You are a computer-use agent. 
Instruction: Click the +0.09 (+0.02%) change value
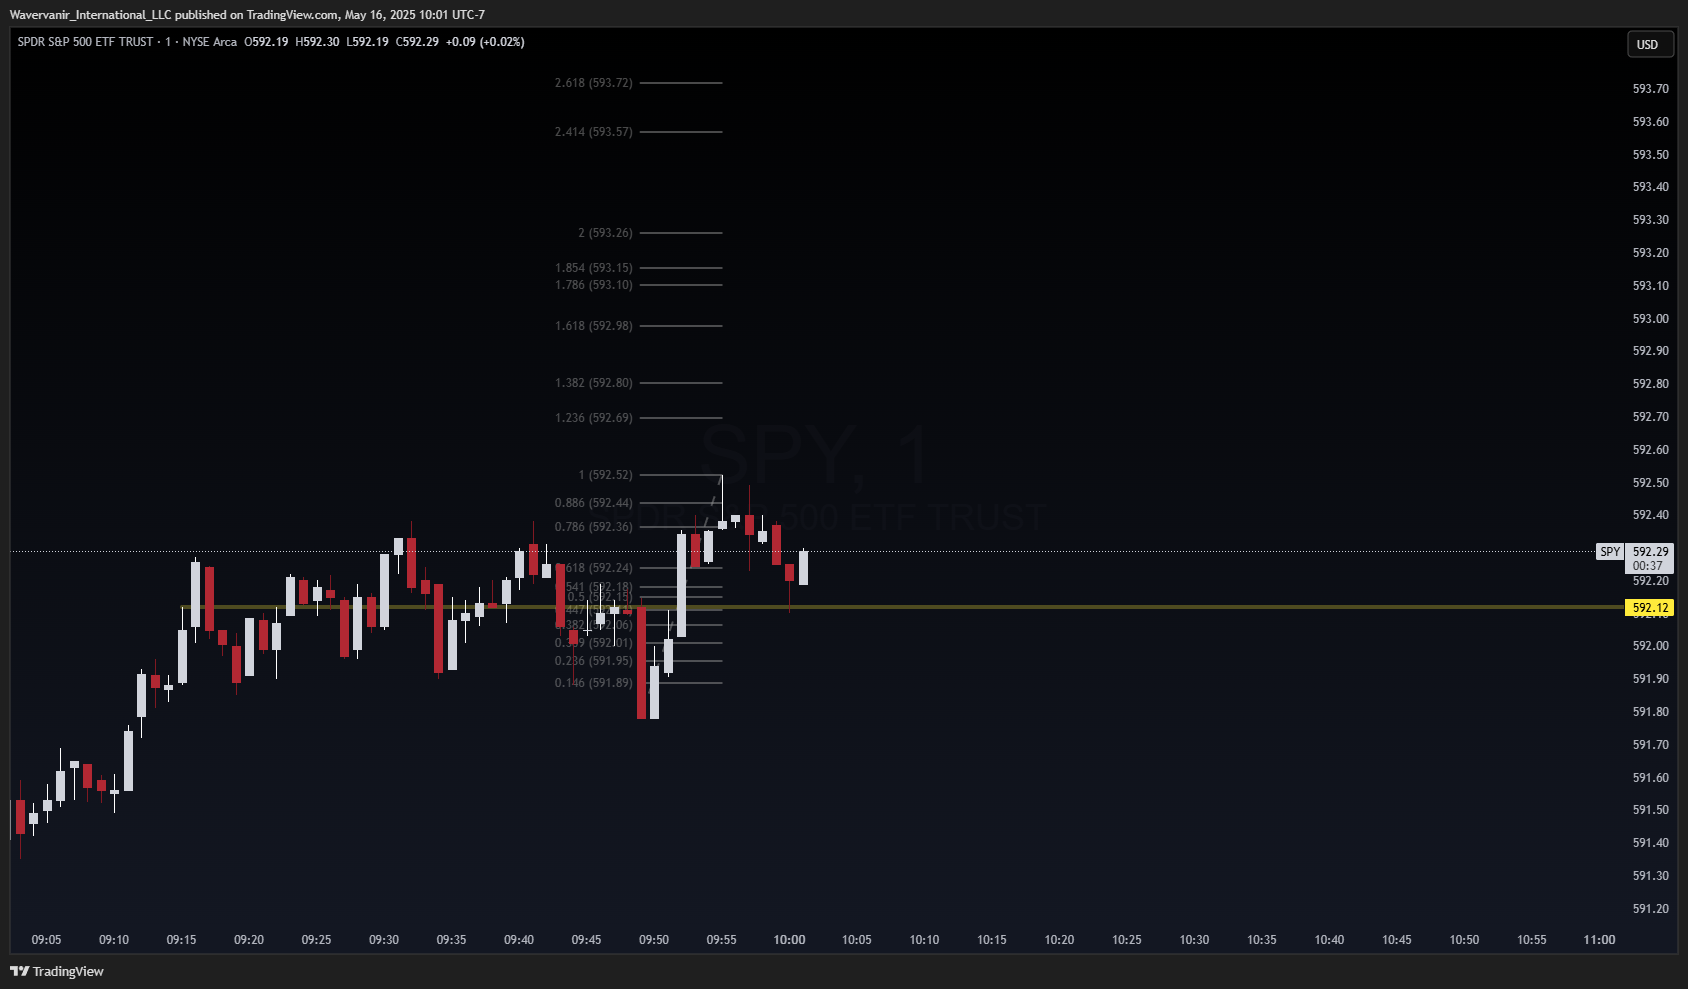coord(485,42)
